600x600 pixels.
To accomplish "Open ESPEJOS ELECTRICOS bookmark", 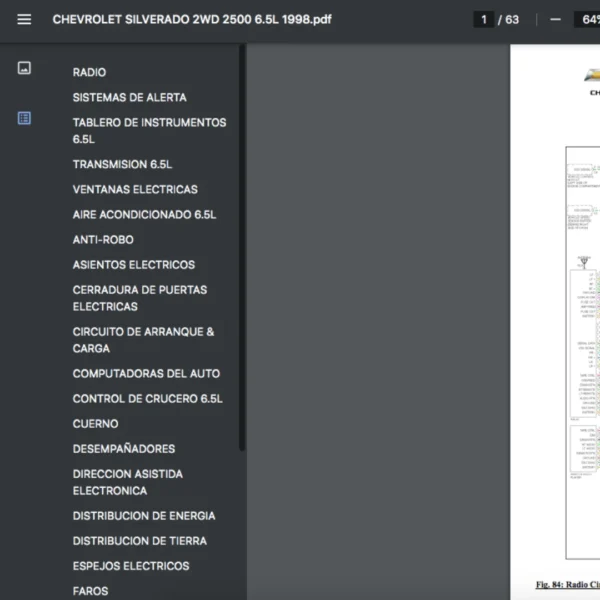I will tap(131, 566).
